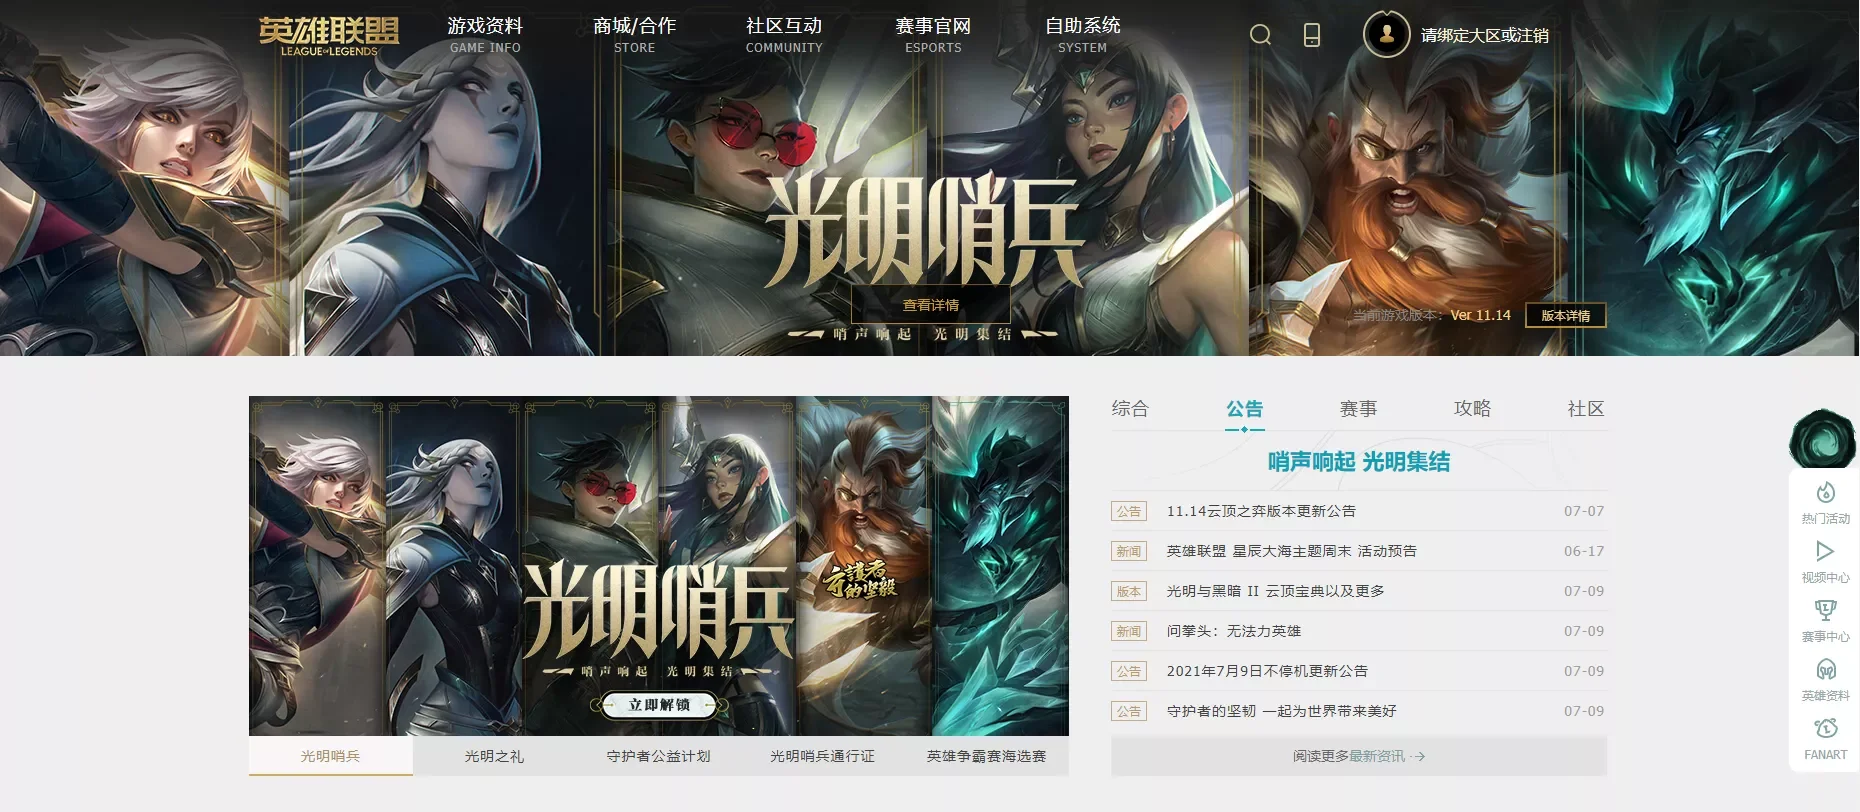Click the 版本详情 button
The width and height of the screenshot is (1860, 812).
[1565, 315]
